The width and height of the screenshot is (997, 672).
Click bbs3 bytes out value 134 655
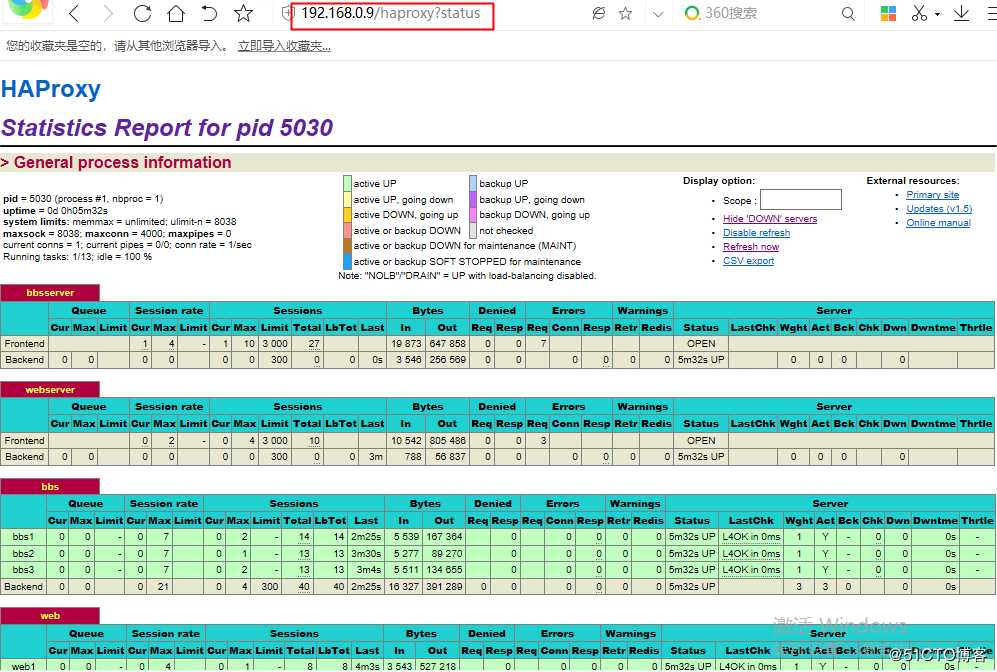point(444,570)
